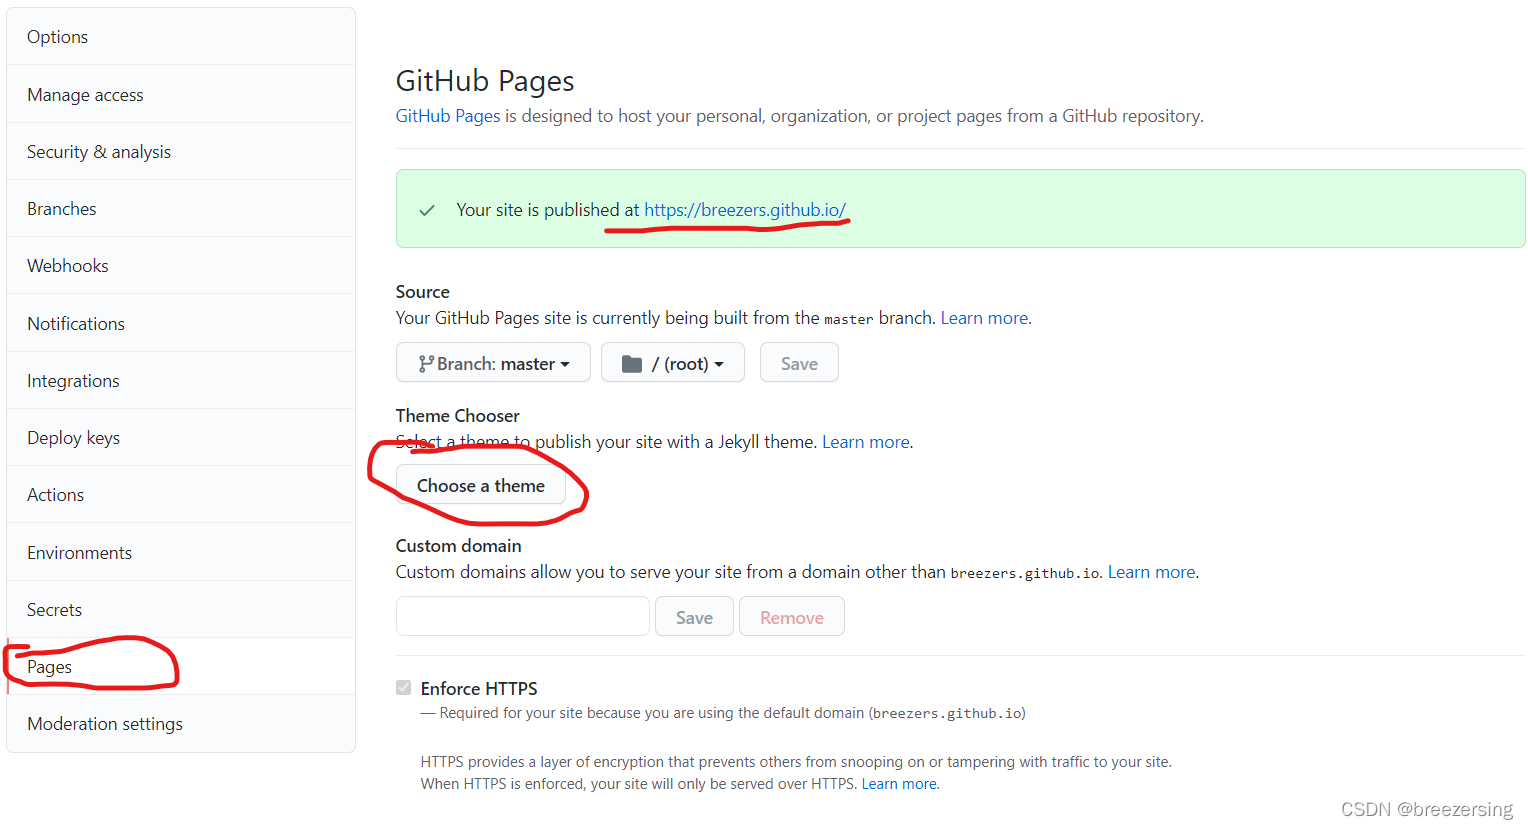Click the Source section heading
The image size is (1528, 829).
[x=423, y=292]
